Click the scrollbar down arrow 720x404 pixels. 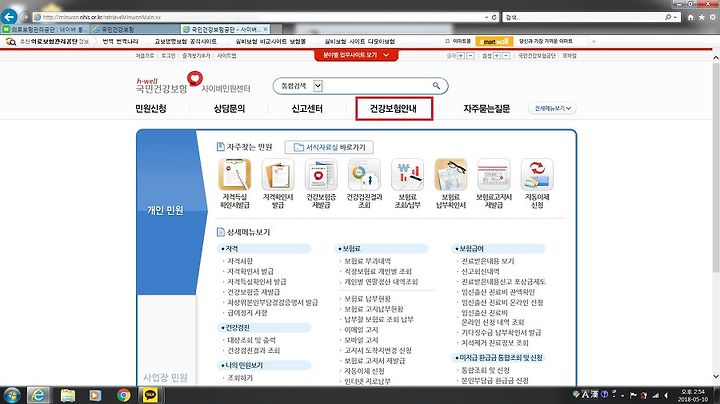click(716, 376)
